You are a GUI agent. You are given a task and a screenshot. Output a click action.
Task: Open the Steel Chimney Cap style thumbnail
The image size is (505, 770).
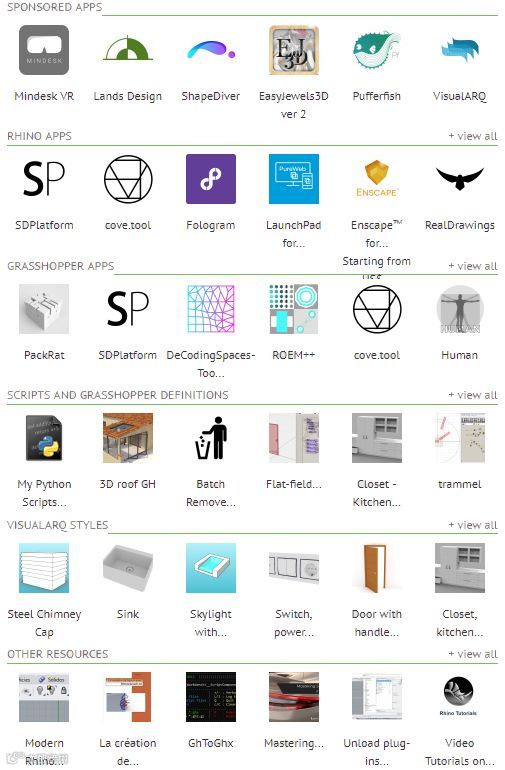click(x=44, y=568)
